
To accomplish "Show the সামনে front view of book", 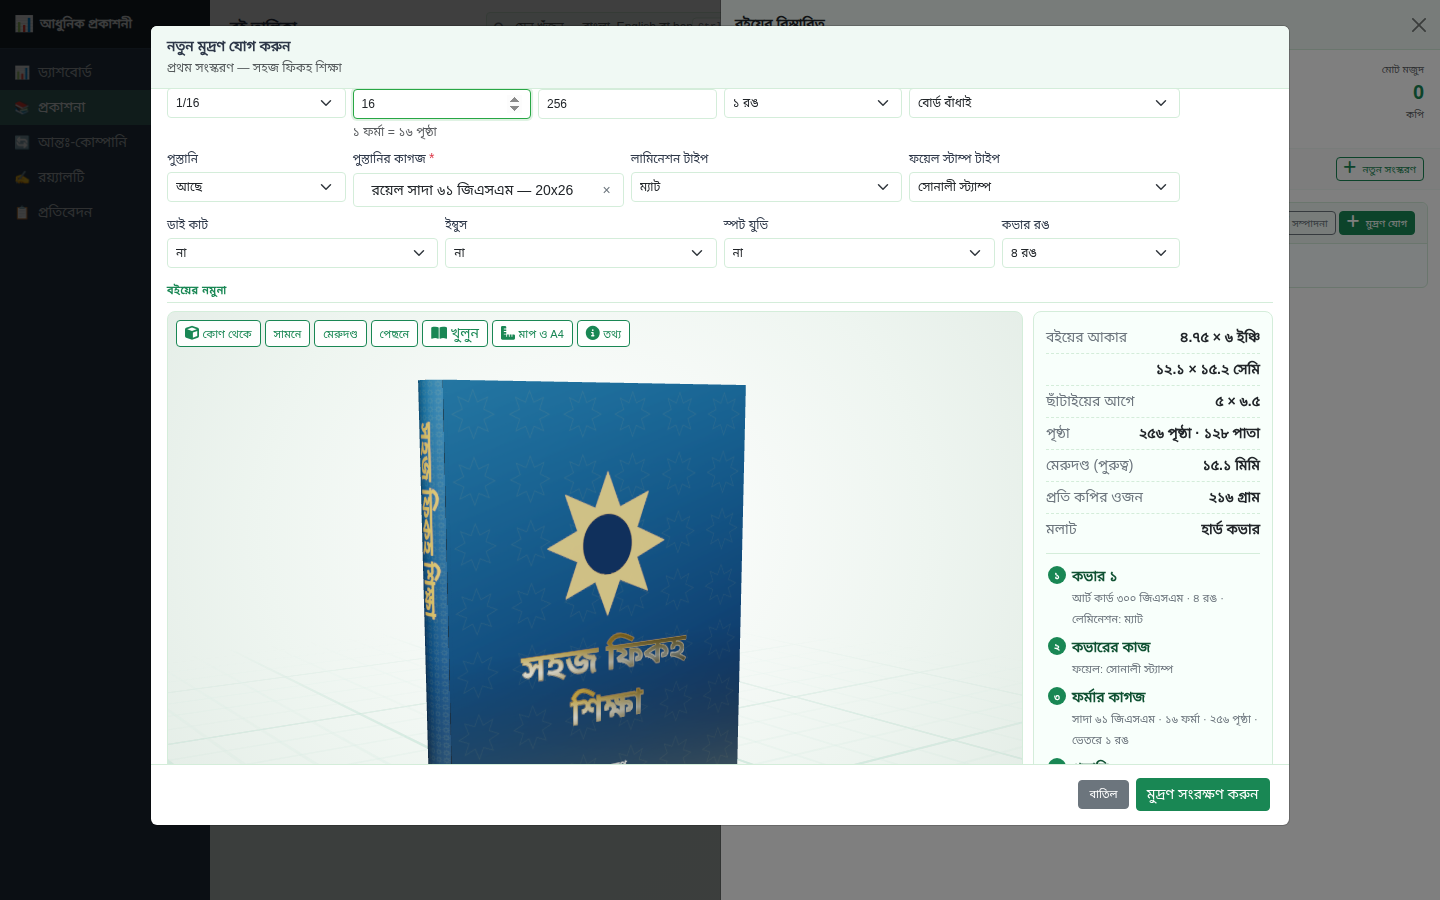I will pyautogui.click(x=287, y=333).
